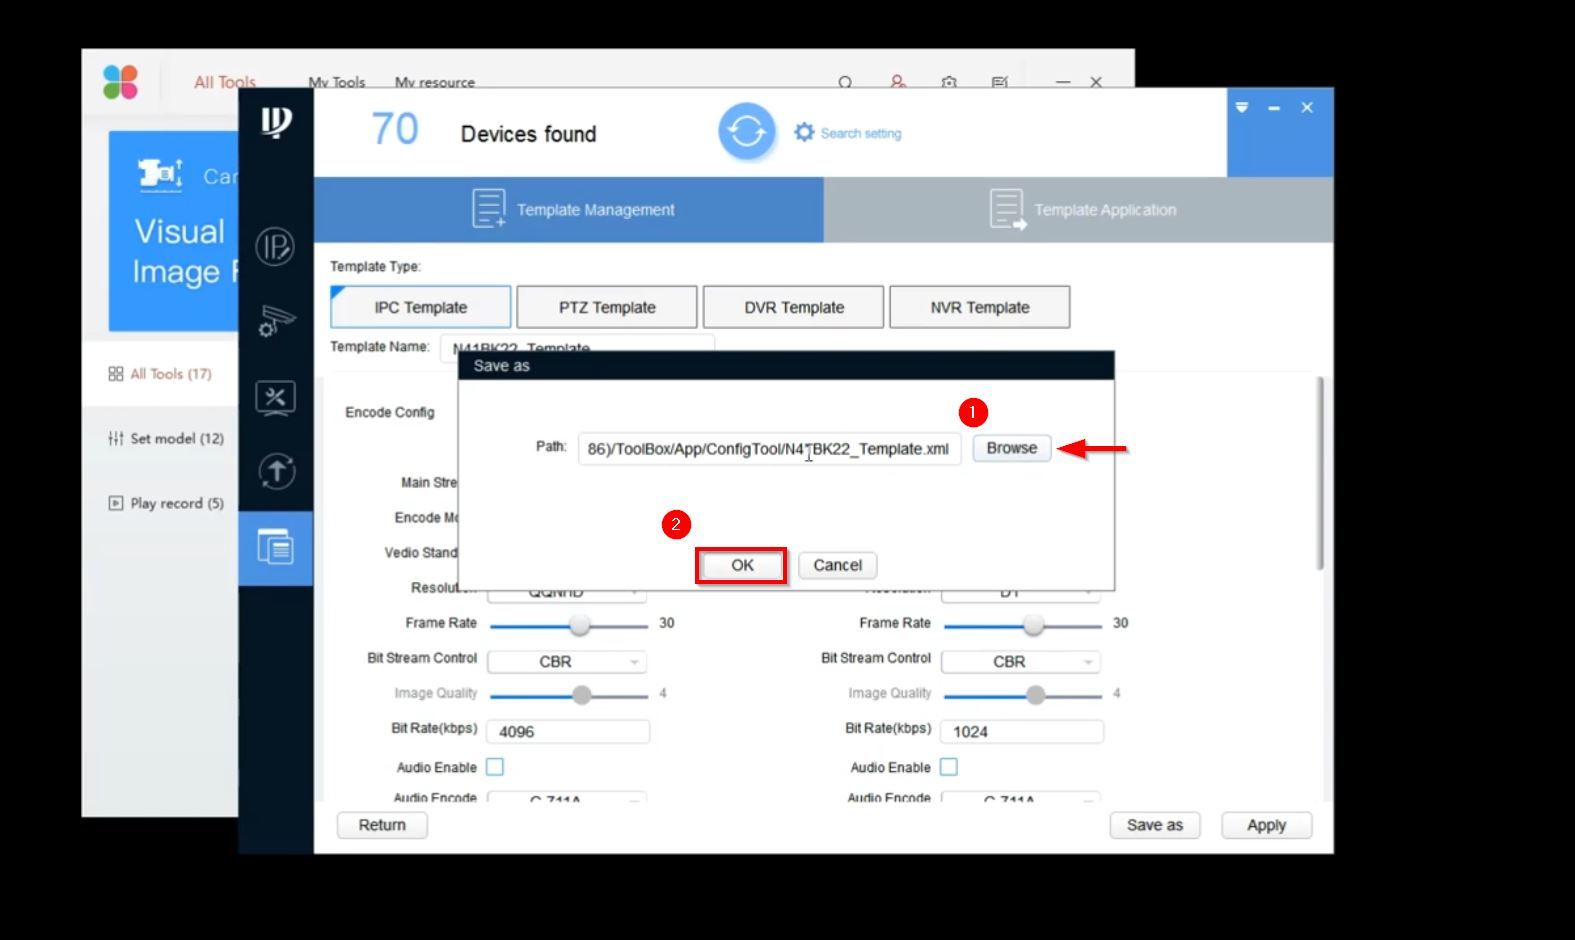Open All Tools tab in ToolBox

[225, 82]
